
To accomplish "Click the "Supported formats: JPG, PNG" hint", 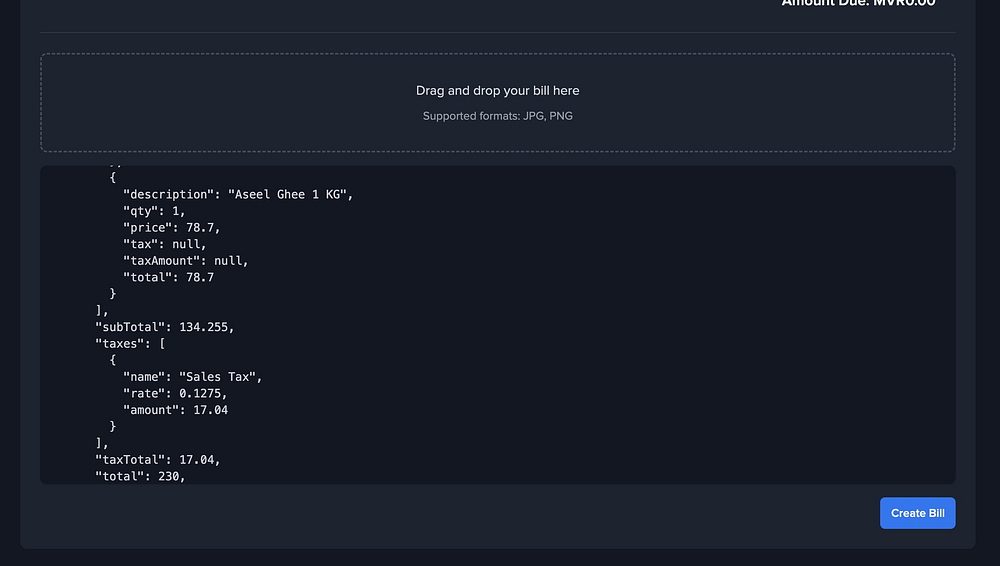I will tap(497, 116).
